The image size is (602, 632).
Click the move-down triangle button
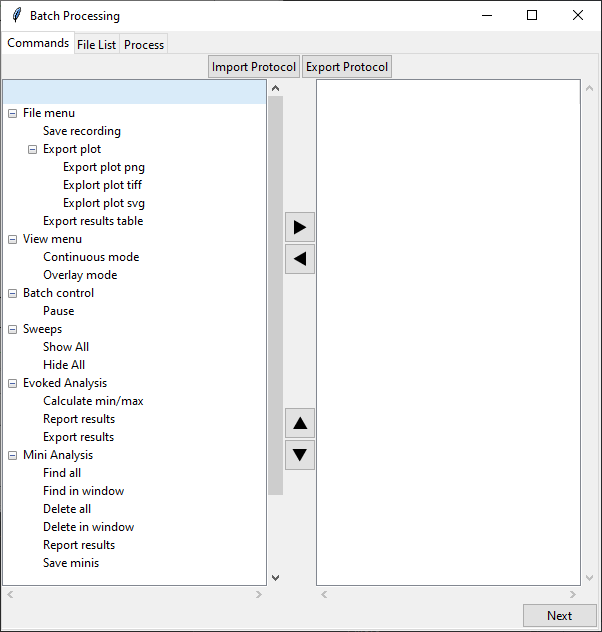click(300, 455)
